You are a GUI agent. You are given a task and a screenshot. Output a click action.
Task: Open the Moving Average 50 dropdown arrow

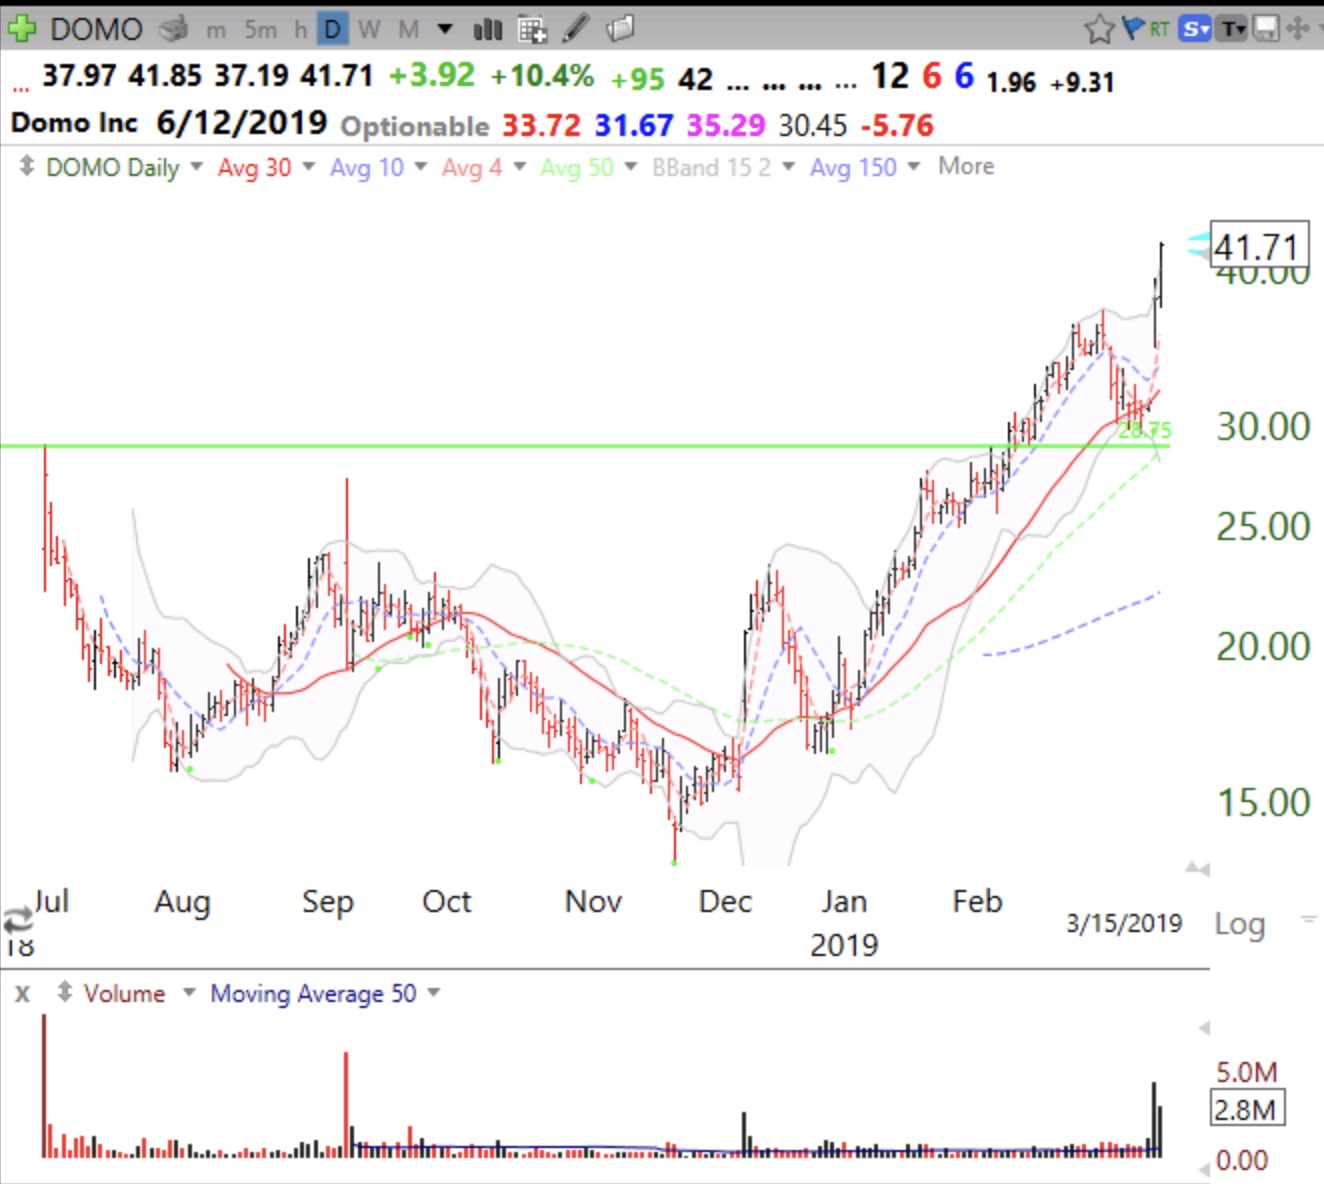(x=433, y=993)
